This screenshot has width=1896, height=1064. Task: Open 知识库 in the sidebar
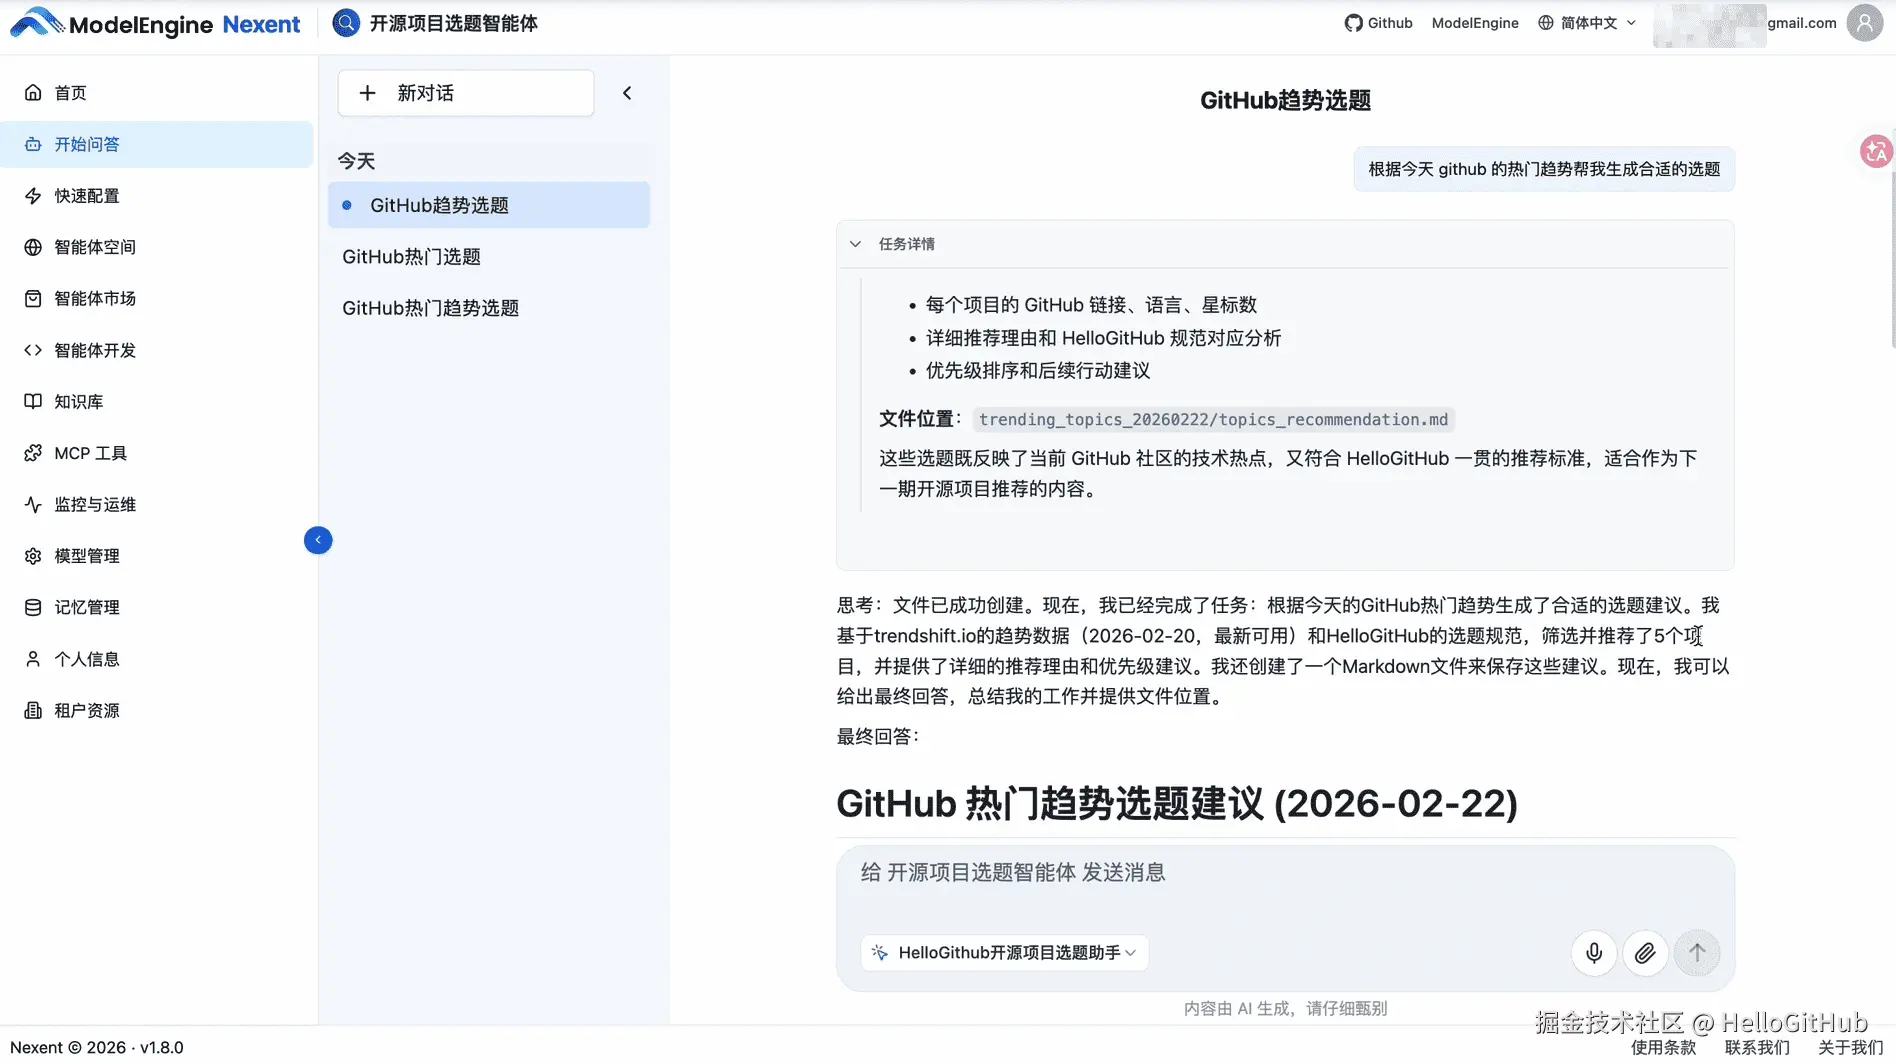(157, 401)
